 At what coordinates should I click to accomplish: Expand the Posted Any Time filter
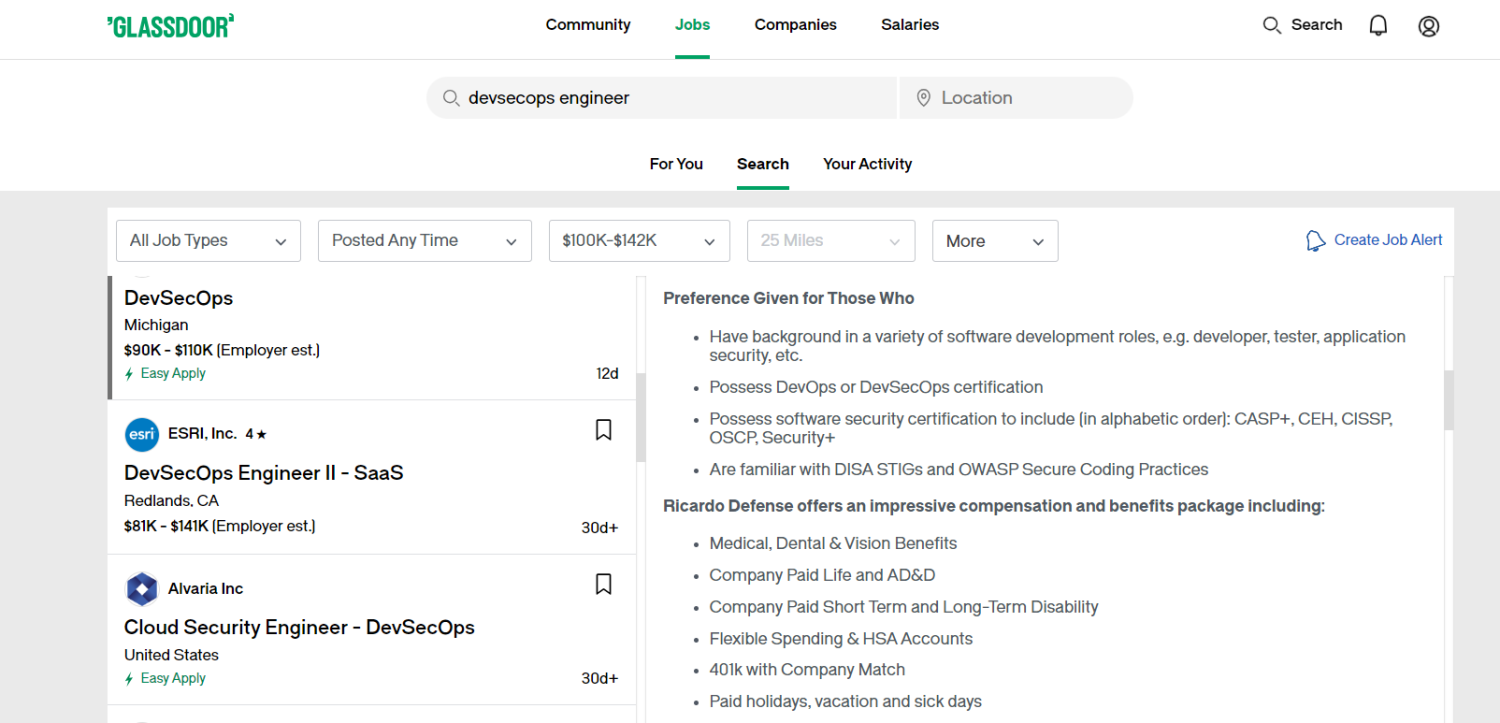(425, 241)
